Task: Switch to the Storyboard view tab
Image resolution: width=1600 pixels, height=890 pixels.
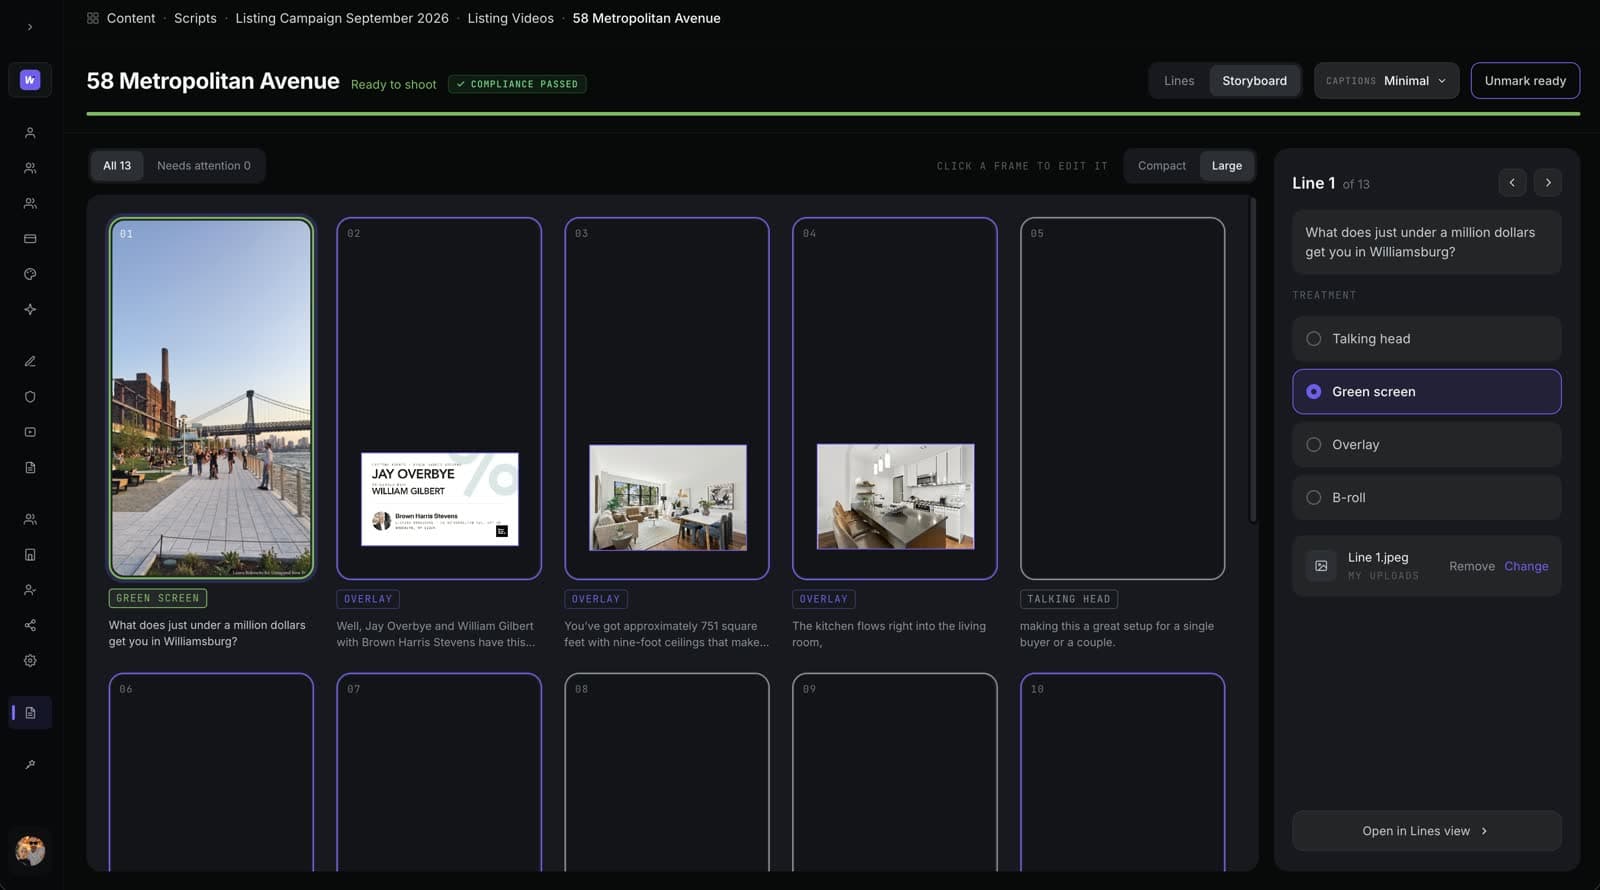Action: pos(1254,81)
